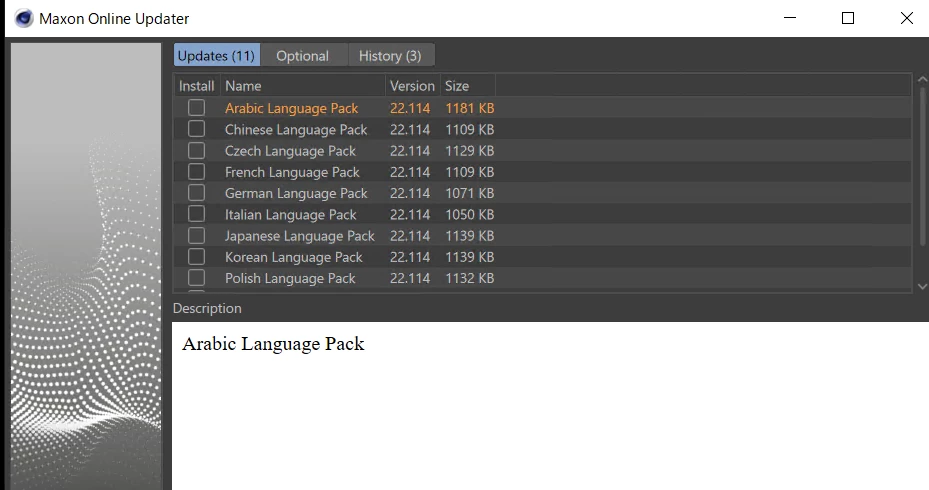Click the scroll down arrow of update list
This screenshot has height=490, width=929.
(x=922, y=287)
